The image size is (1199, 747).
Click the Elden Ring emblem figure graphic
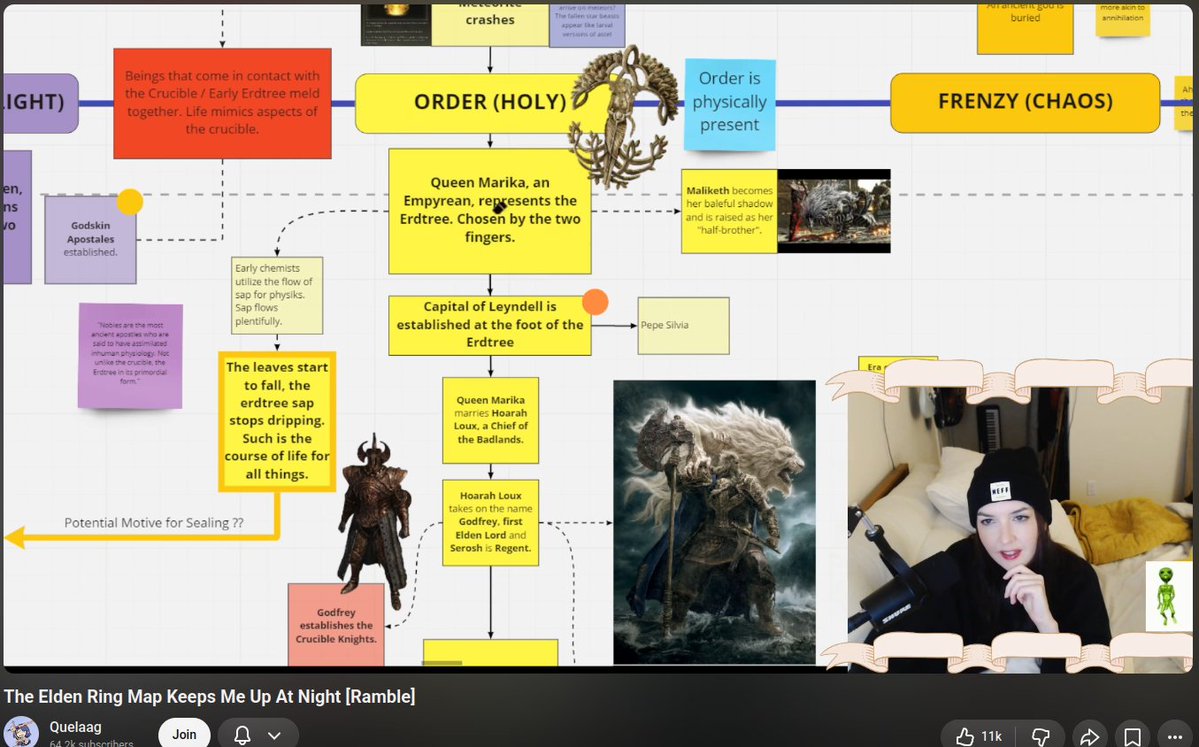[x=622, y=115]
